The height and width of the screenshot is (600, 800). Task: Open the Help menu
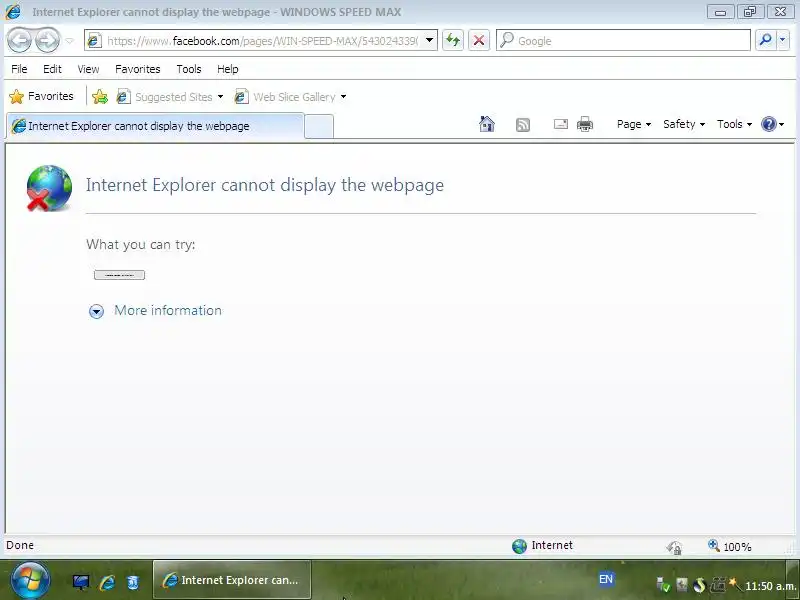click(228, 69)
